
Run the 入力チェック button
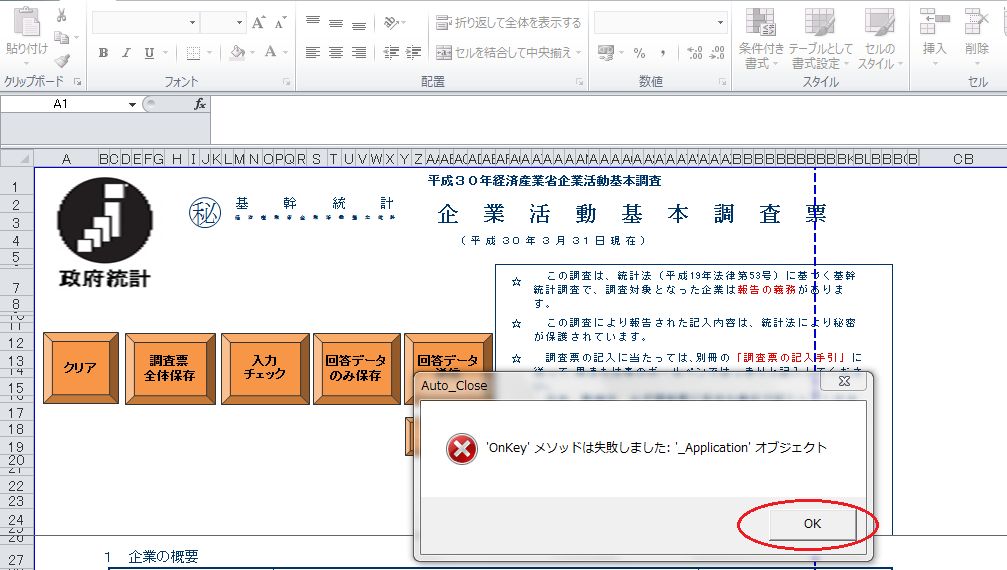click(x=265, y=369)
